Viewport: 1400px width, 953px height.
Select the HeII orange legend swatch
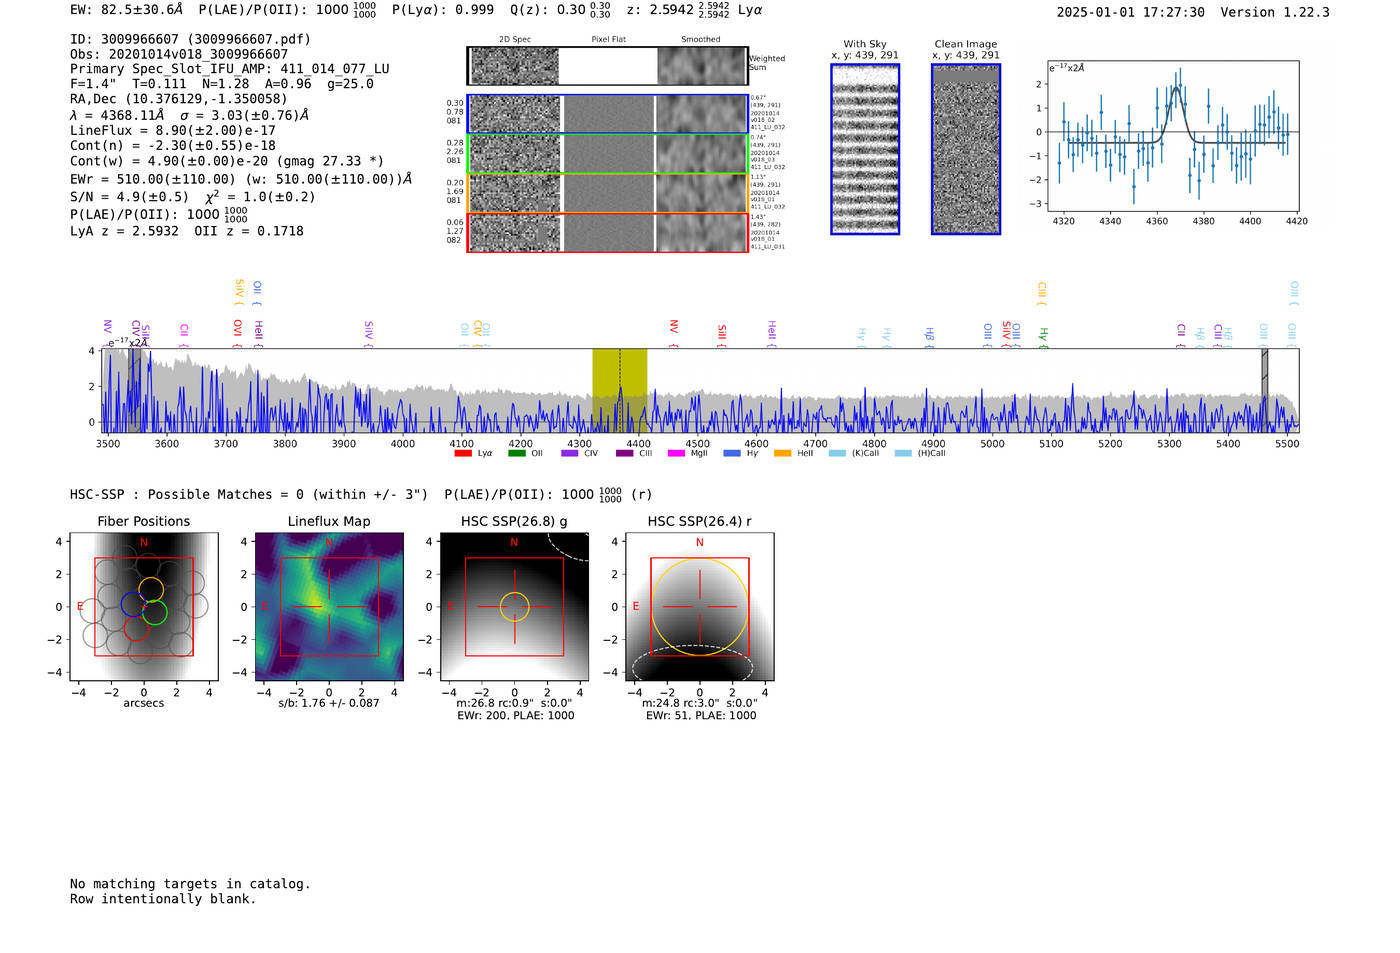(782, 453)
